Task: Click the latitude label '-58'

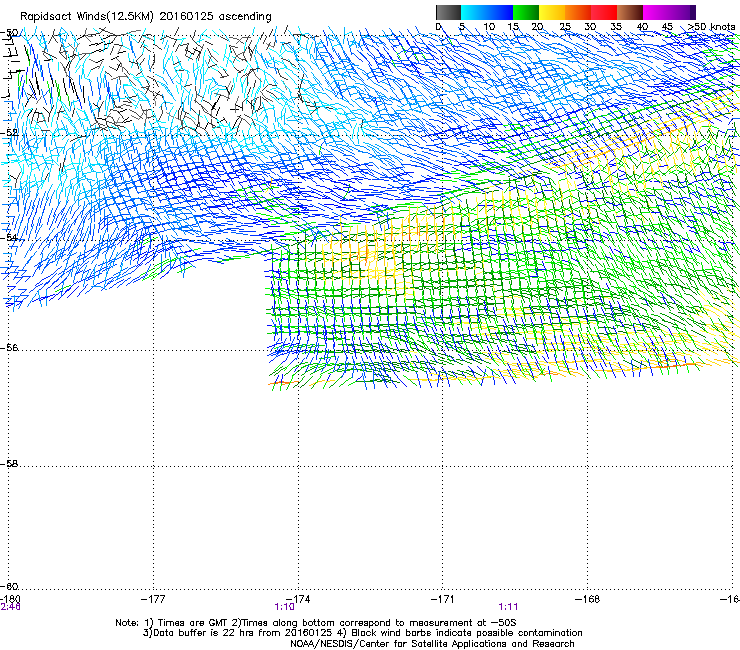Action: pos(9,464)
